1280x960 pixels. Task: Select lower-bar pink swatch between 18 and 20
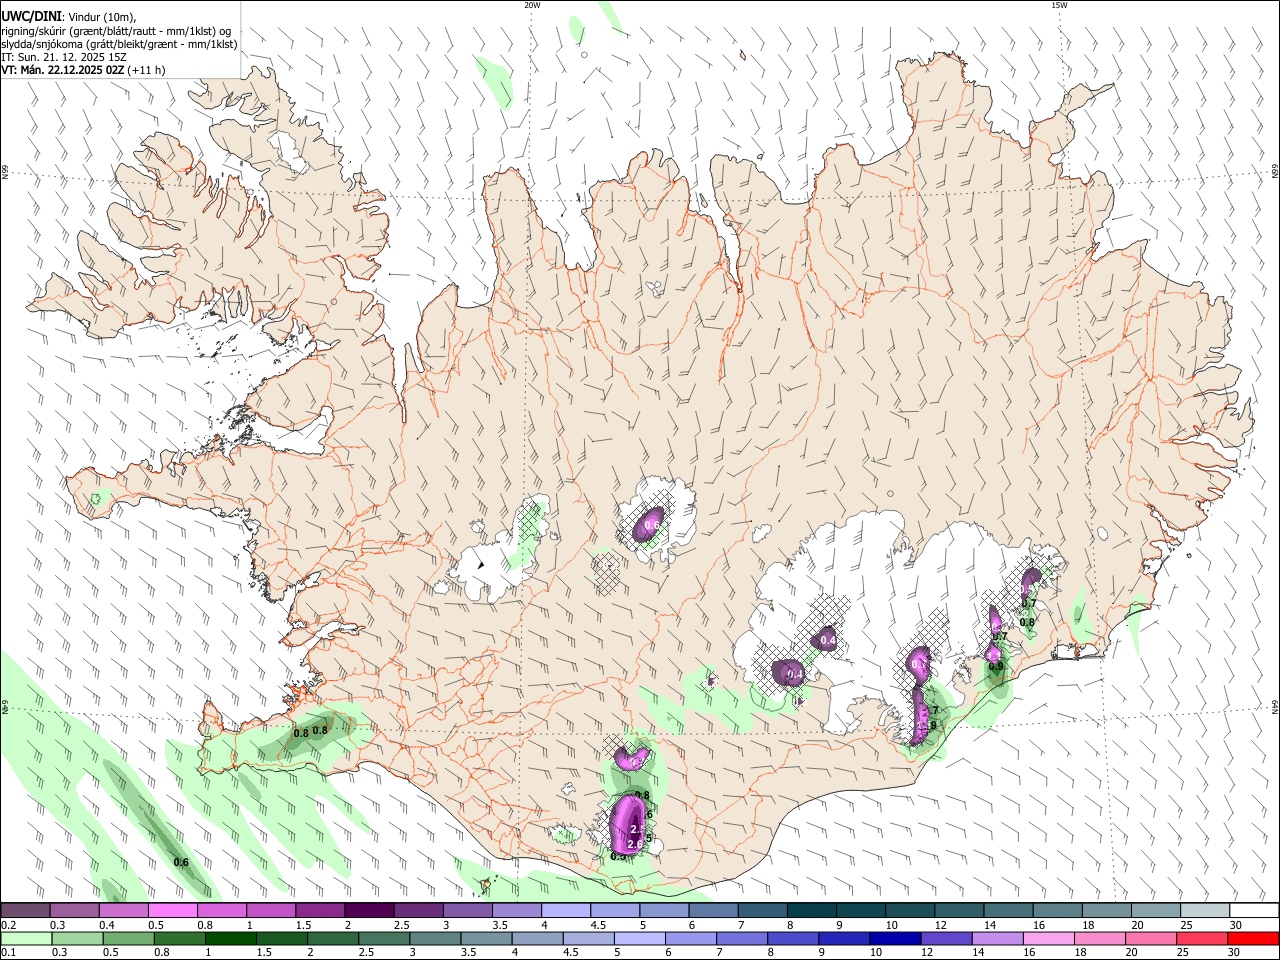[1100, 939]
